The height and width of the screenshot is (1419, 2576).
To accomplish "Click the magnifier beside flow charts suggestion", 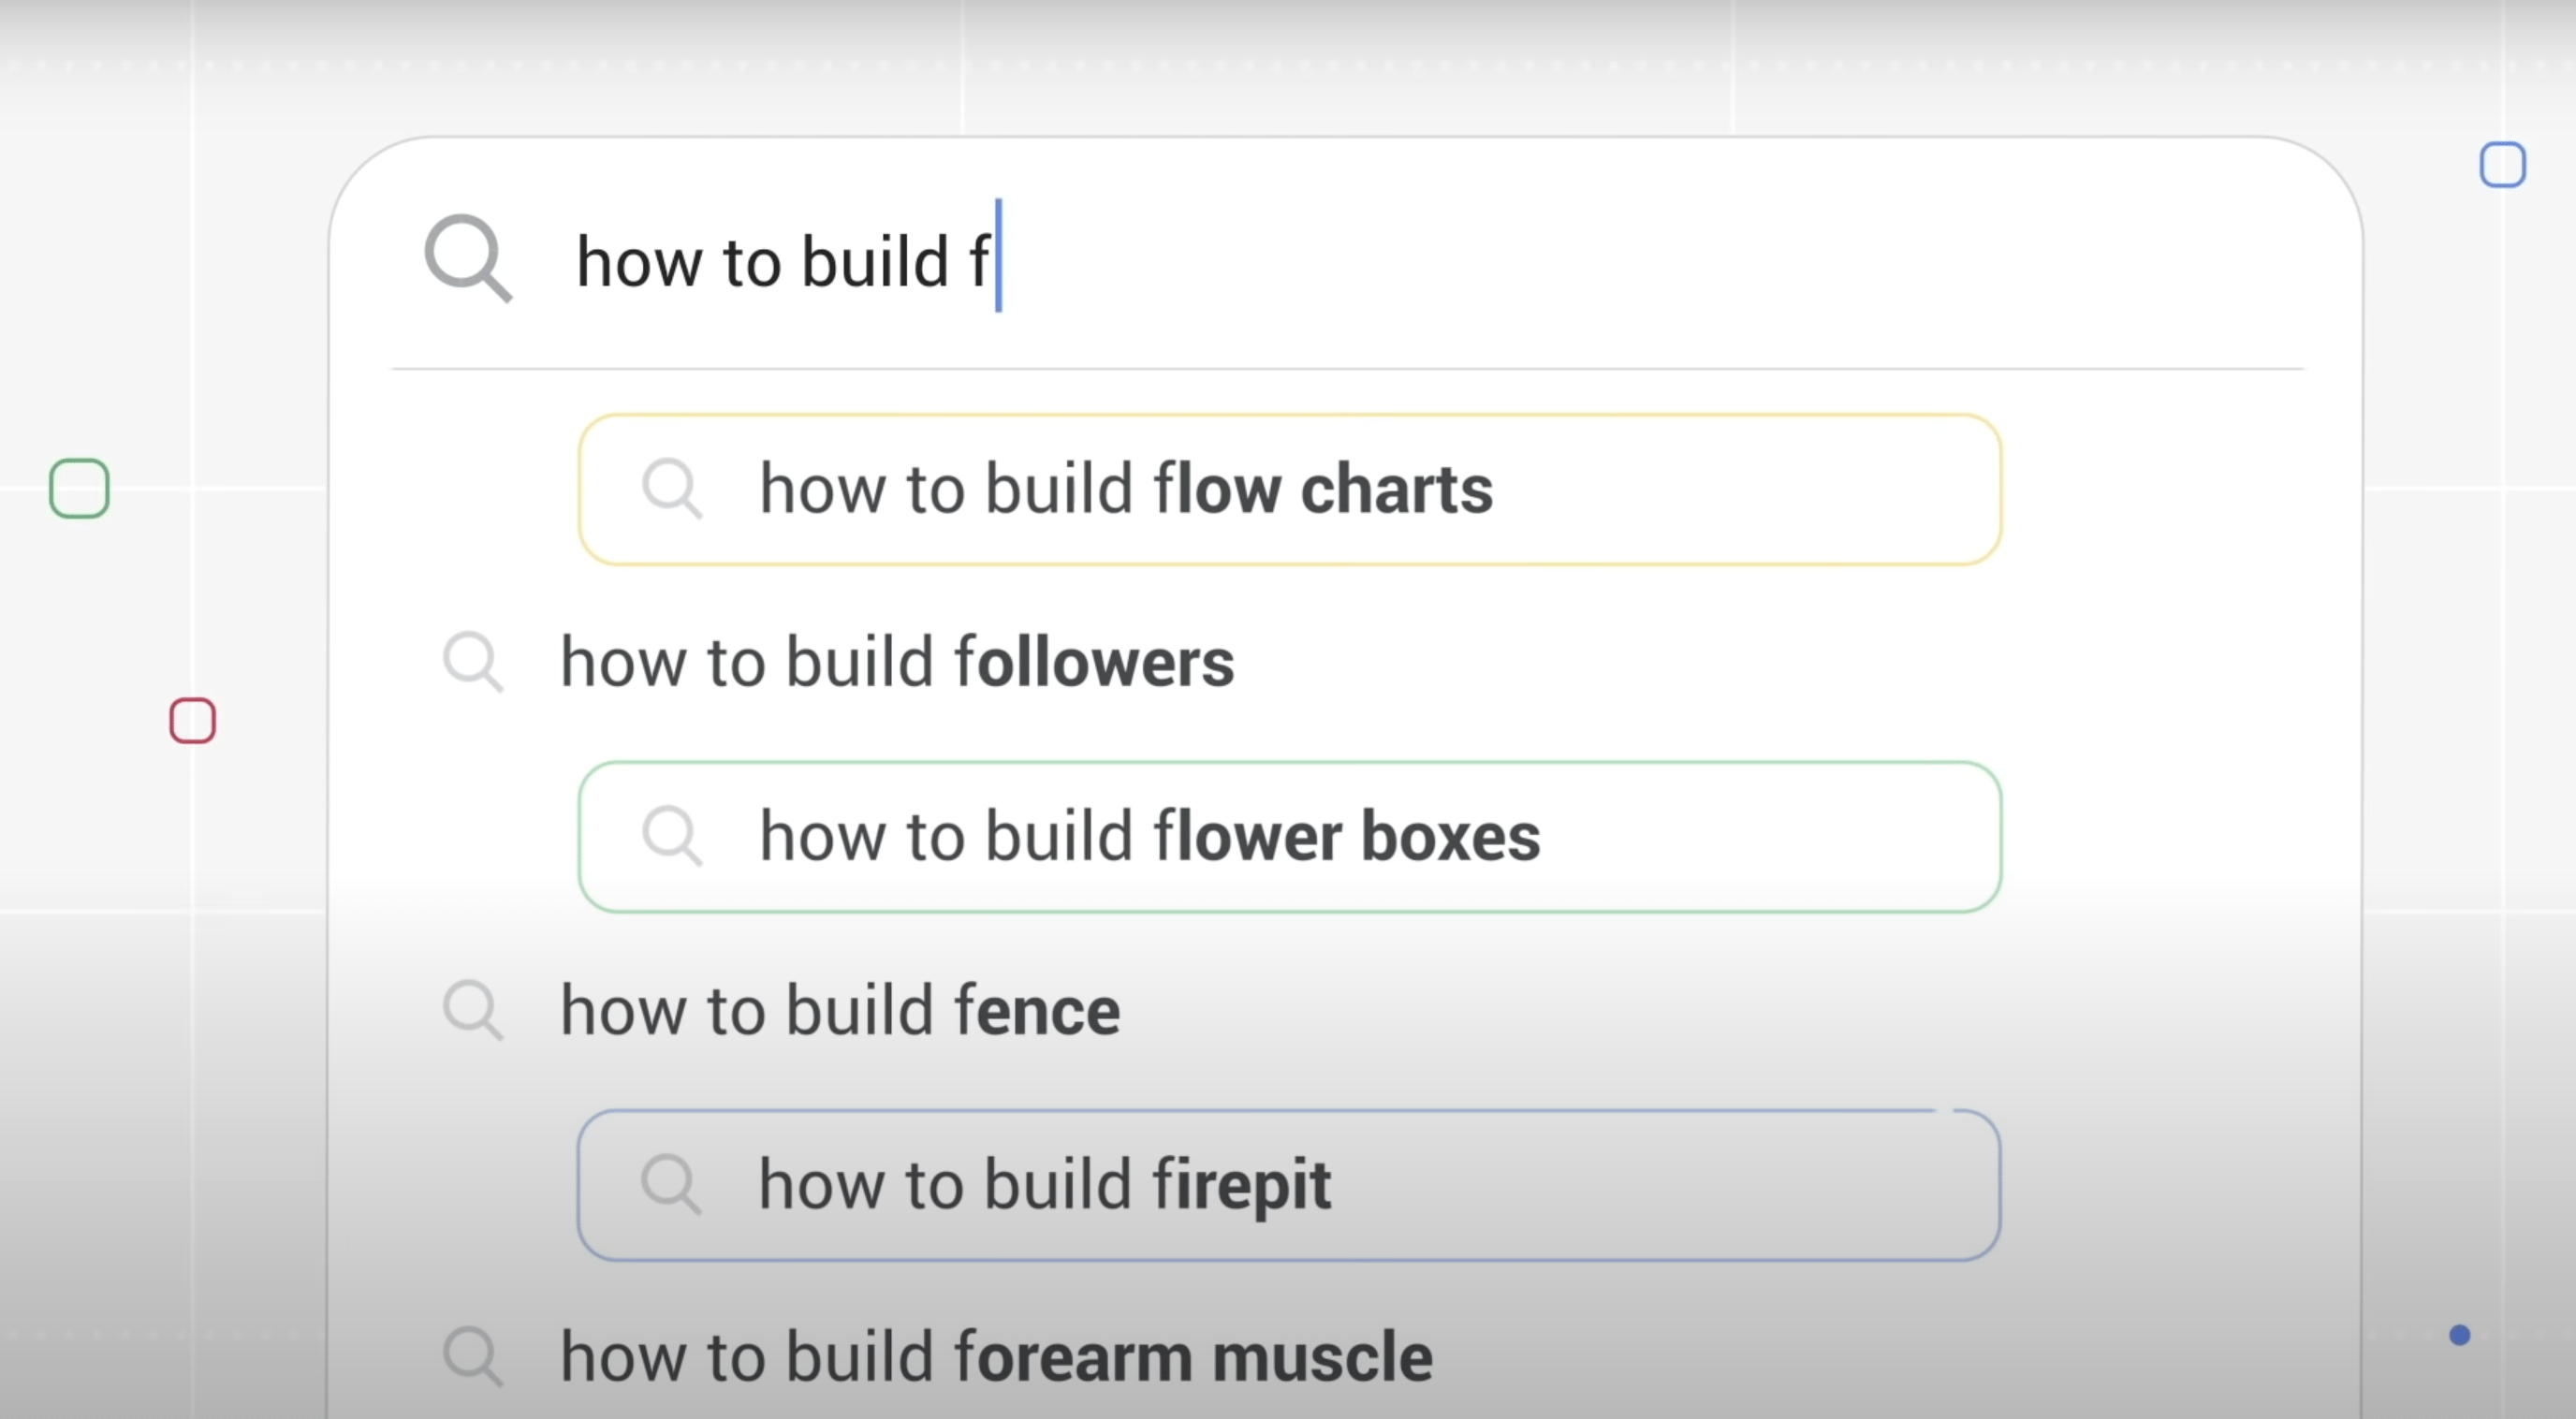I will [x=672, y=489].
